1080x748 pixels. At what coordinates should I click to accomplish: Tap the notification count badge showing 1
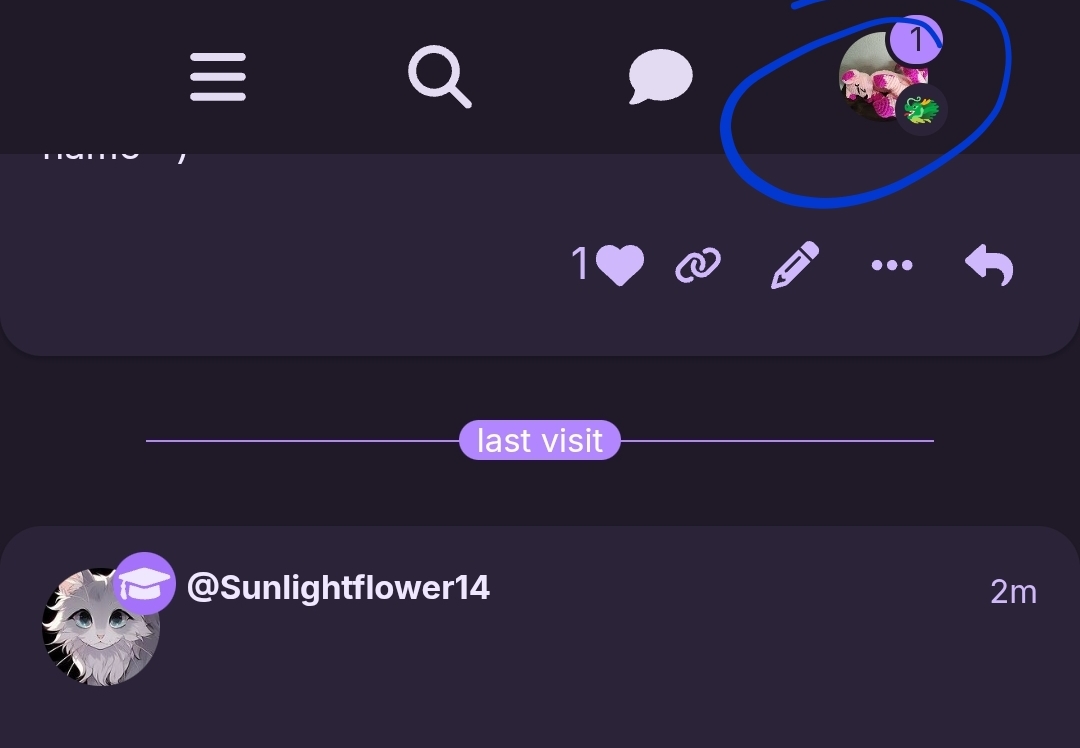pyautogui.click(x=915, y=40)
